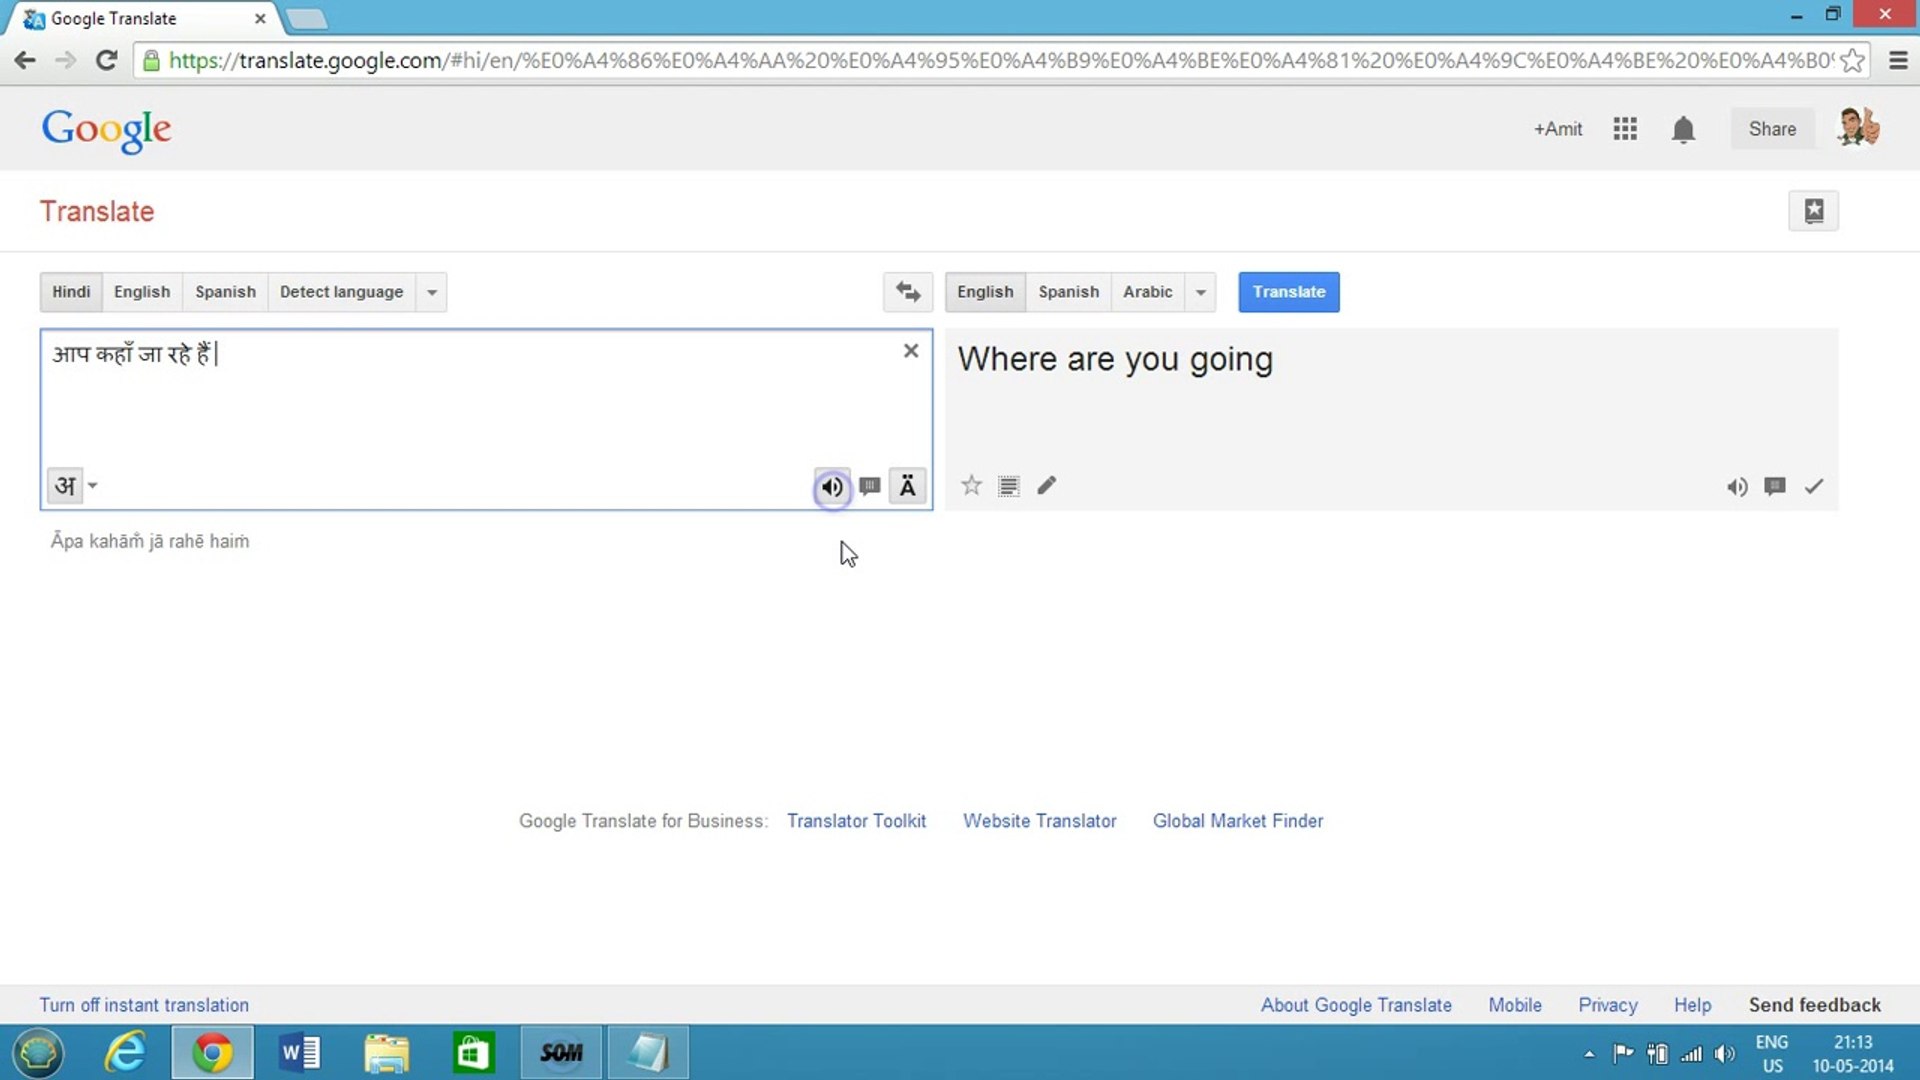The width and height of the screenshot is (1920, 1080).
Task: Open the Hindi input tools dropdown arrow
Action: click(x=93, y=486)
